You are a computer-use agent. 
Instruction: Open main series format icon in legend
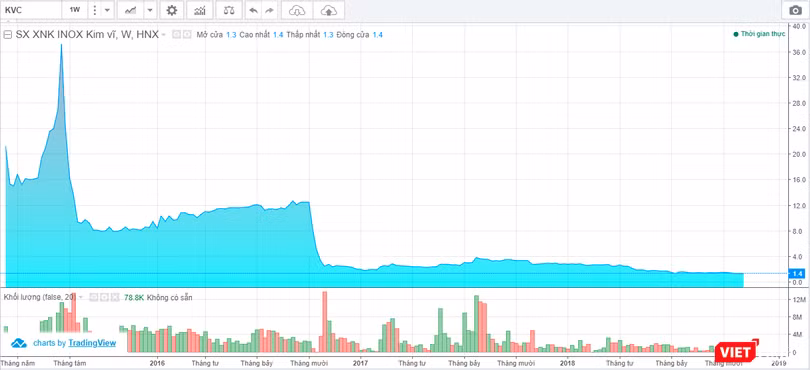187,35
